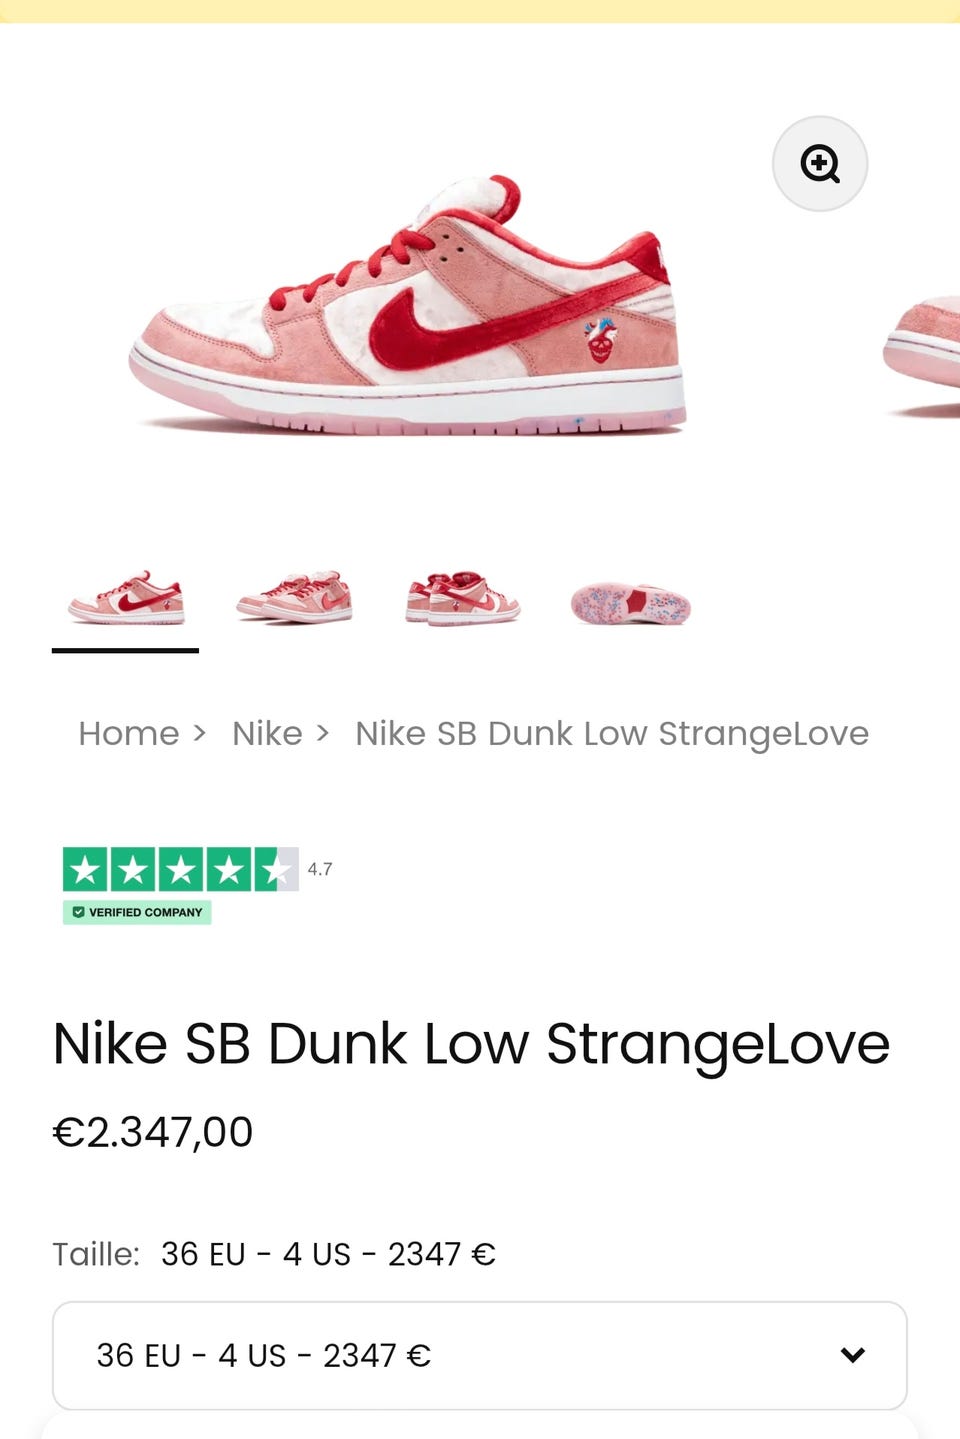
Task: Select the sole-view shoe thumbnail
Action: (x=631, y=604)
